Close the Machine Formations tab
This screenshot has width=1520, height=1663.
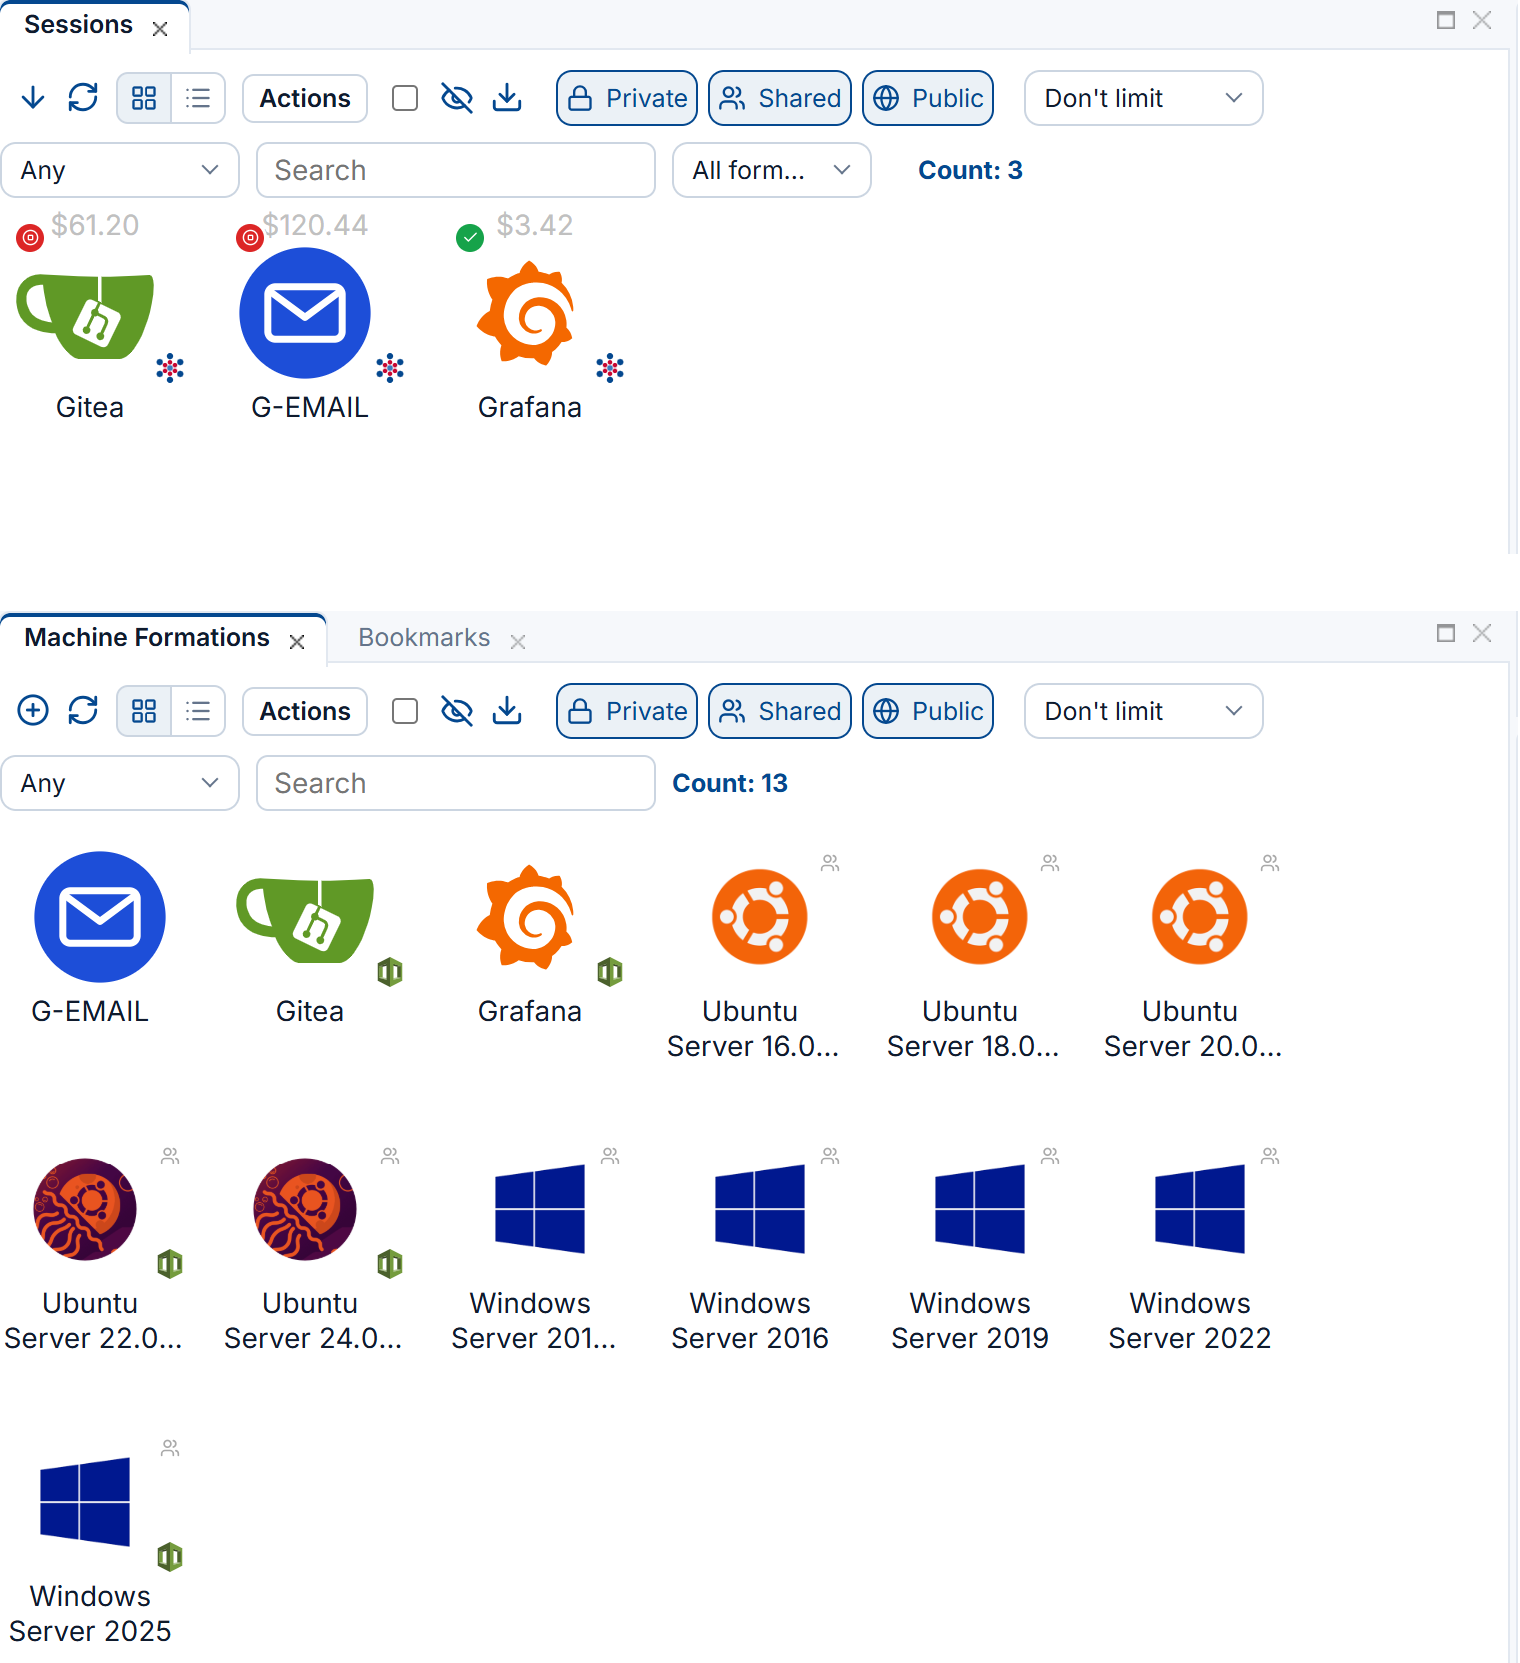click(x=297, y=642)
